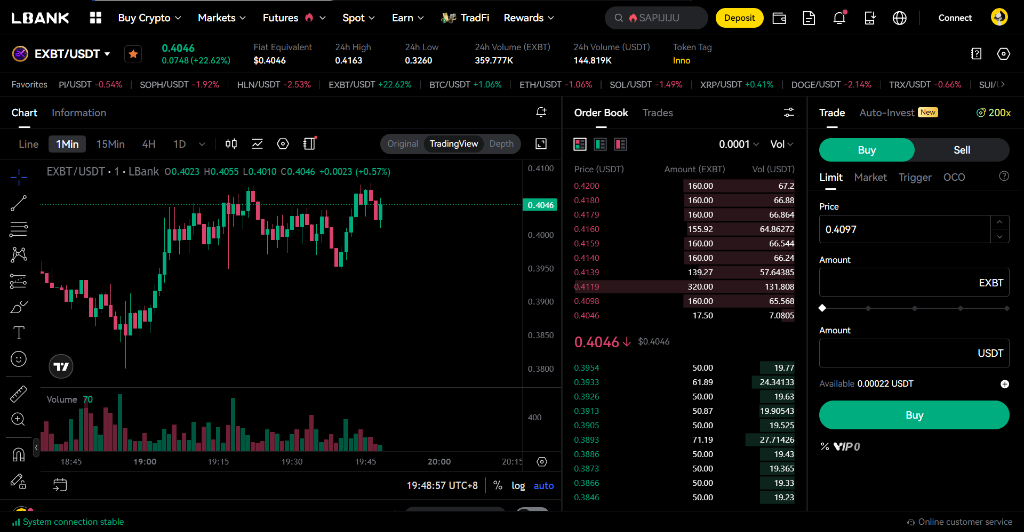
Task: Toggle auto scale on chart
Action: (543, 486)
